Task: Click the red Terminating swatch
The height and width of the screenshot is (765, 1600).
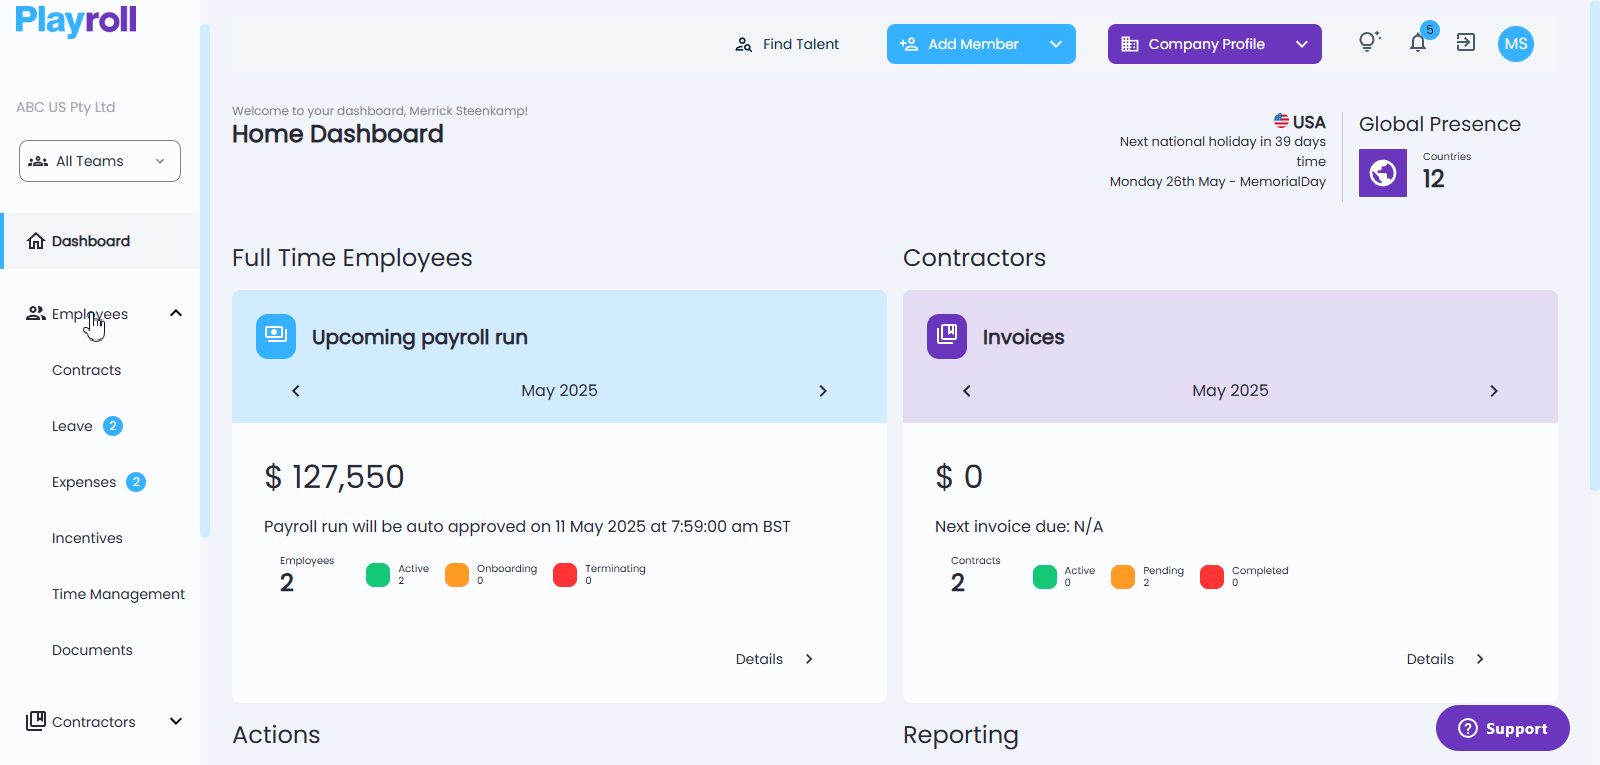Action: click(565, 575)
